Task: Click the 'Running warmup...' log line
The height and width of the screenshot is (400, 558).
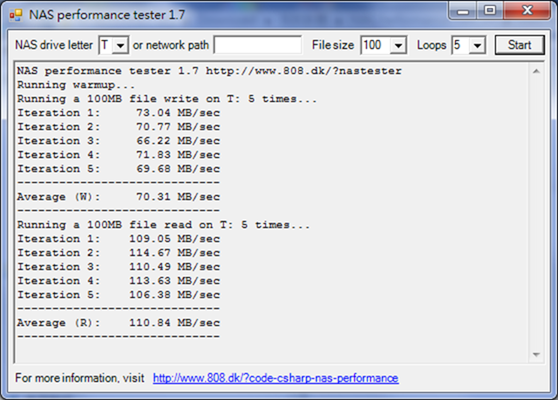Action: (76, 85)
